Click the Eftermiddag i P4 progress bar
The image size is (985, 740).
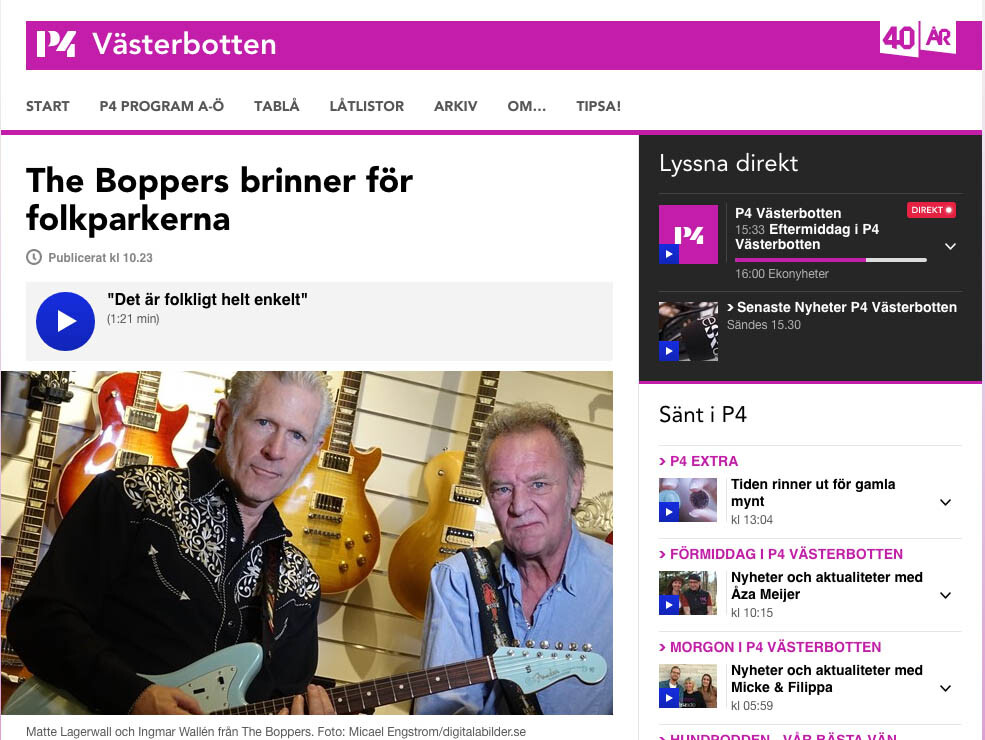[x=830, y=260]
